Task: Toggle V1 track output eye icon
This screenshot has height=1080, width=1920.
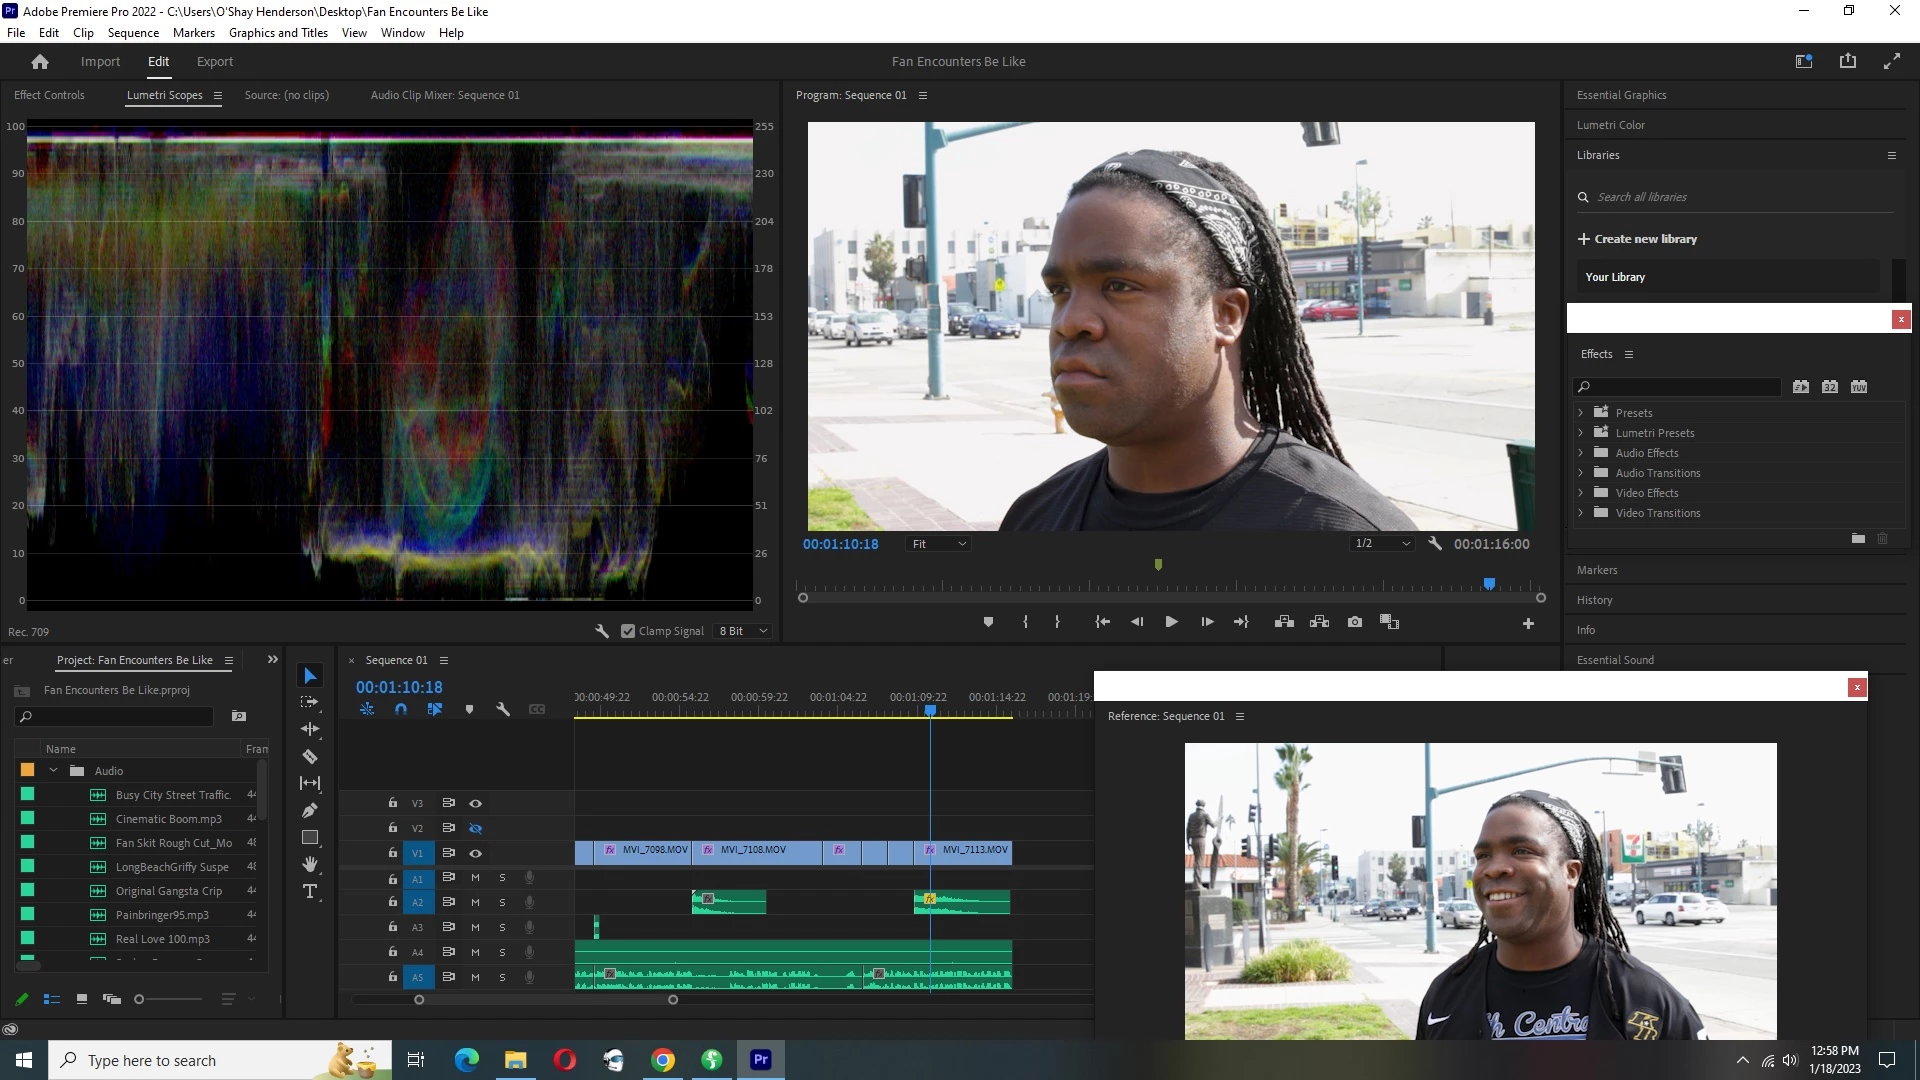Action: click(476, 853)
